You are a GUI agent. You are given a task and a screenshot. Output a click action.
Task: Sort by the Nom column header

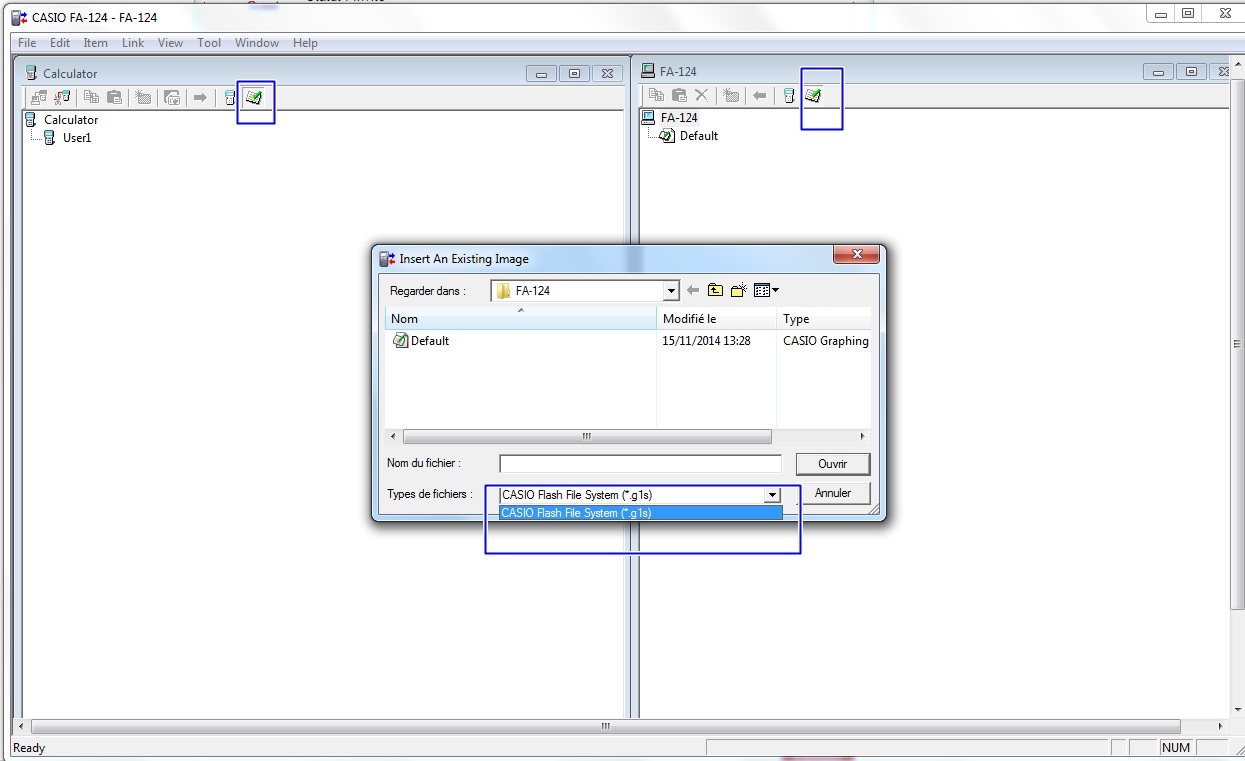coord(521,319)
